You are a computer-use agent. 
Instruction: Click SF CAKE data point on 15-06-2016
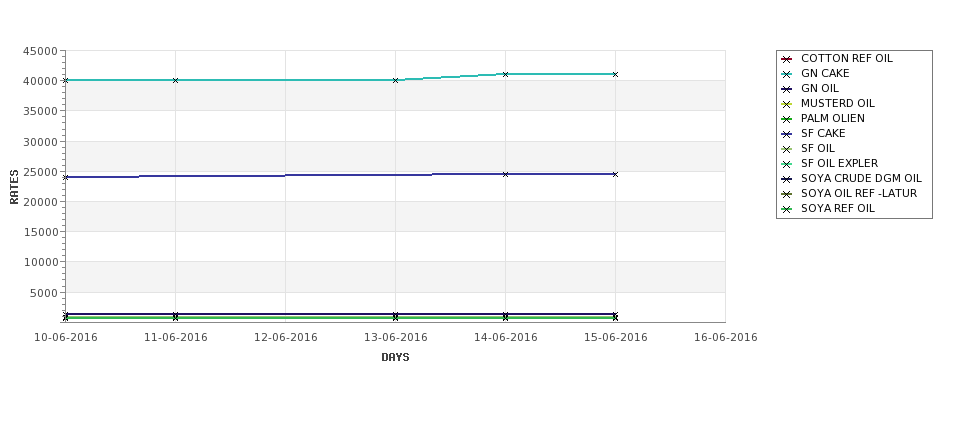pyautogui.click(x=616, y=174)
